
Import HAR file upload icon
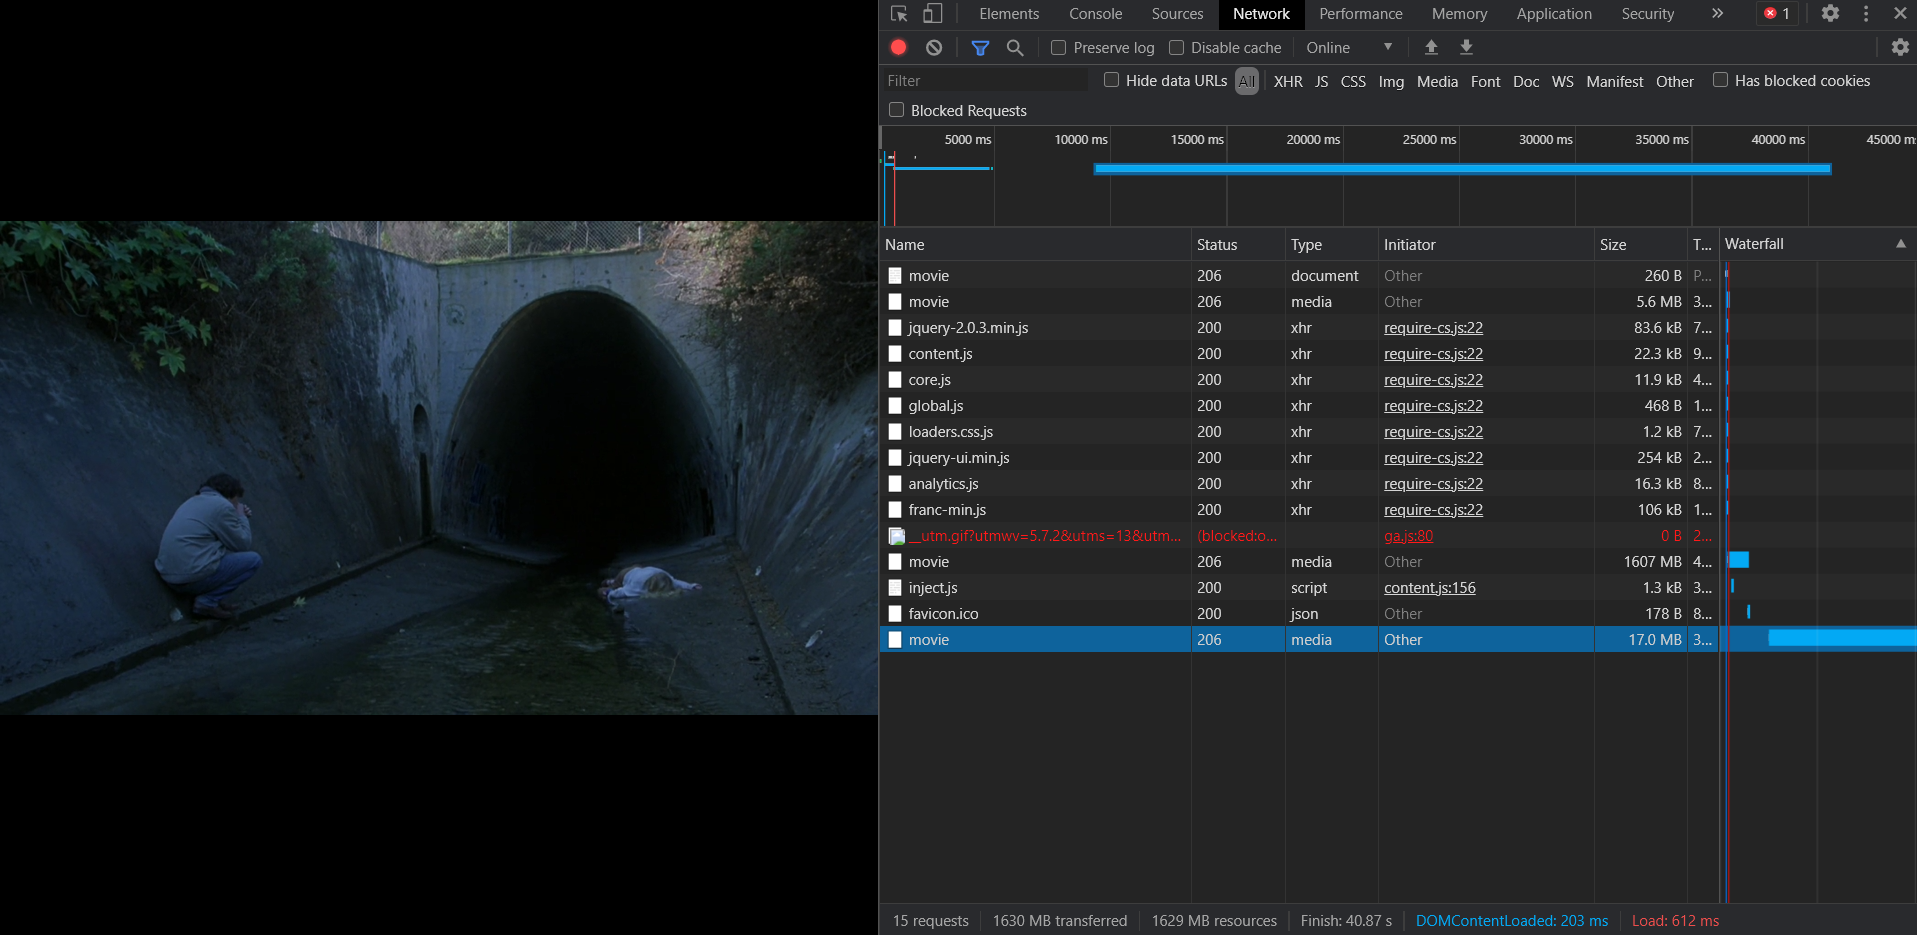click(1431, 47)
